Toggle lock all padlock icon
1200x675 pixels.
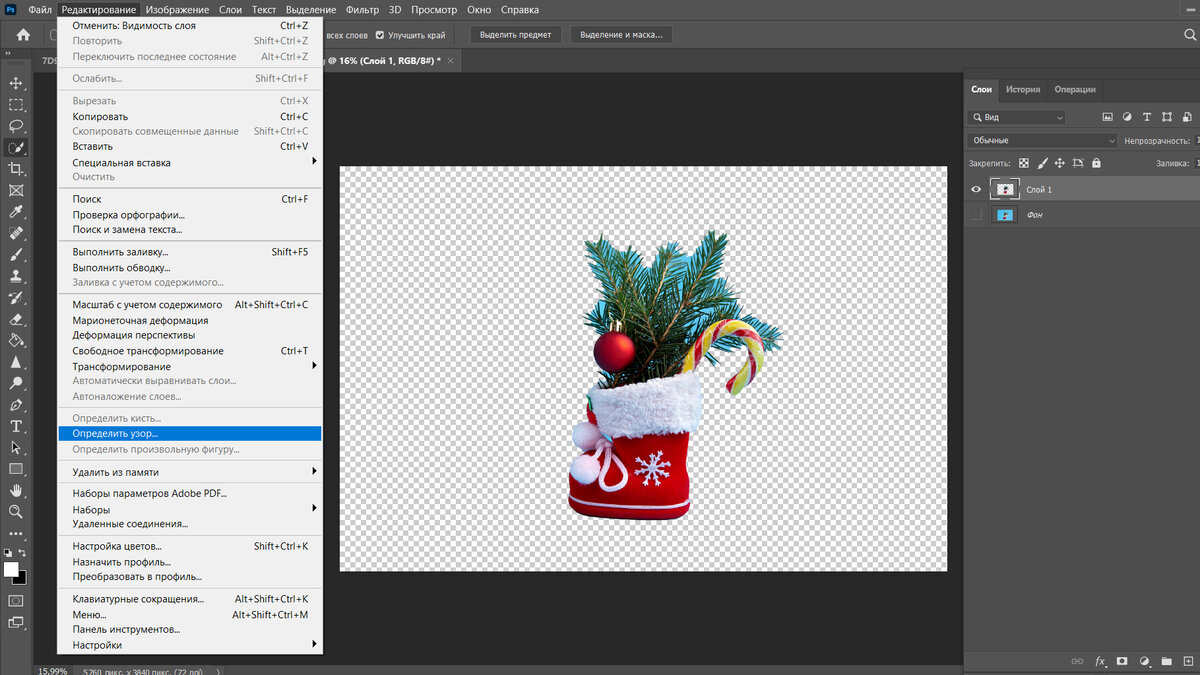tap(1096, 163)
